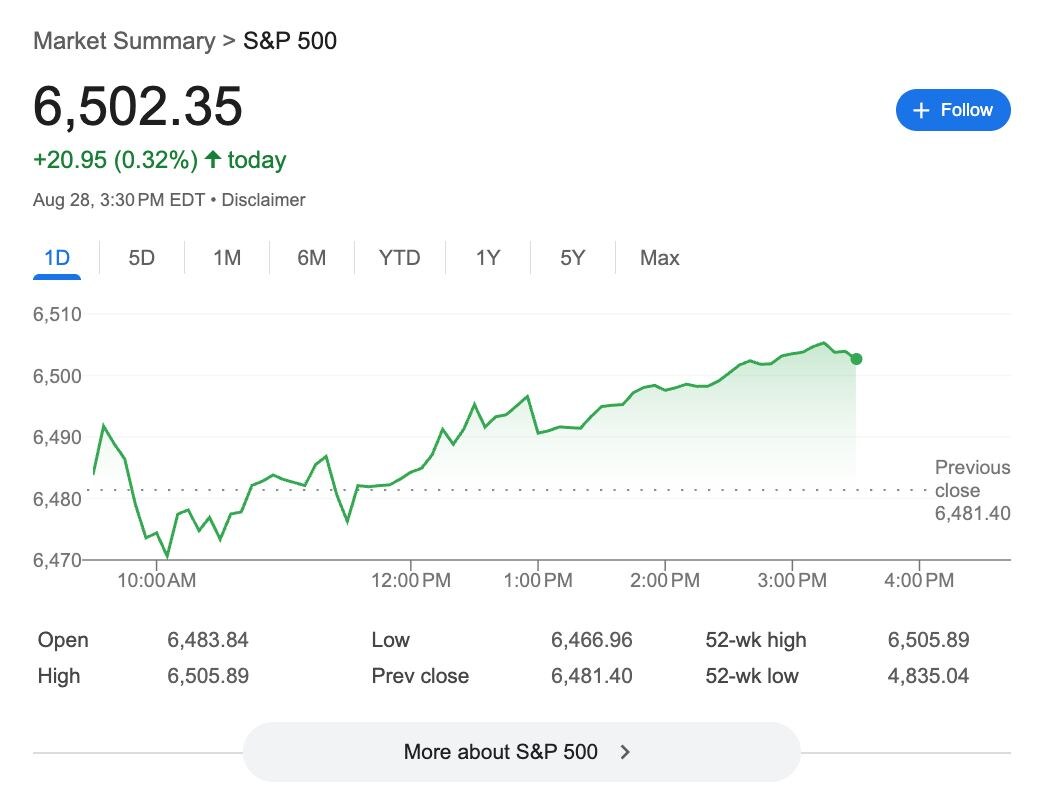Click the plus icon in Follow button
1046x804 pixels.
922,110
